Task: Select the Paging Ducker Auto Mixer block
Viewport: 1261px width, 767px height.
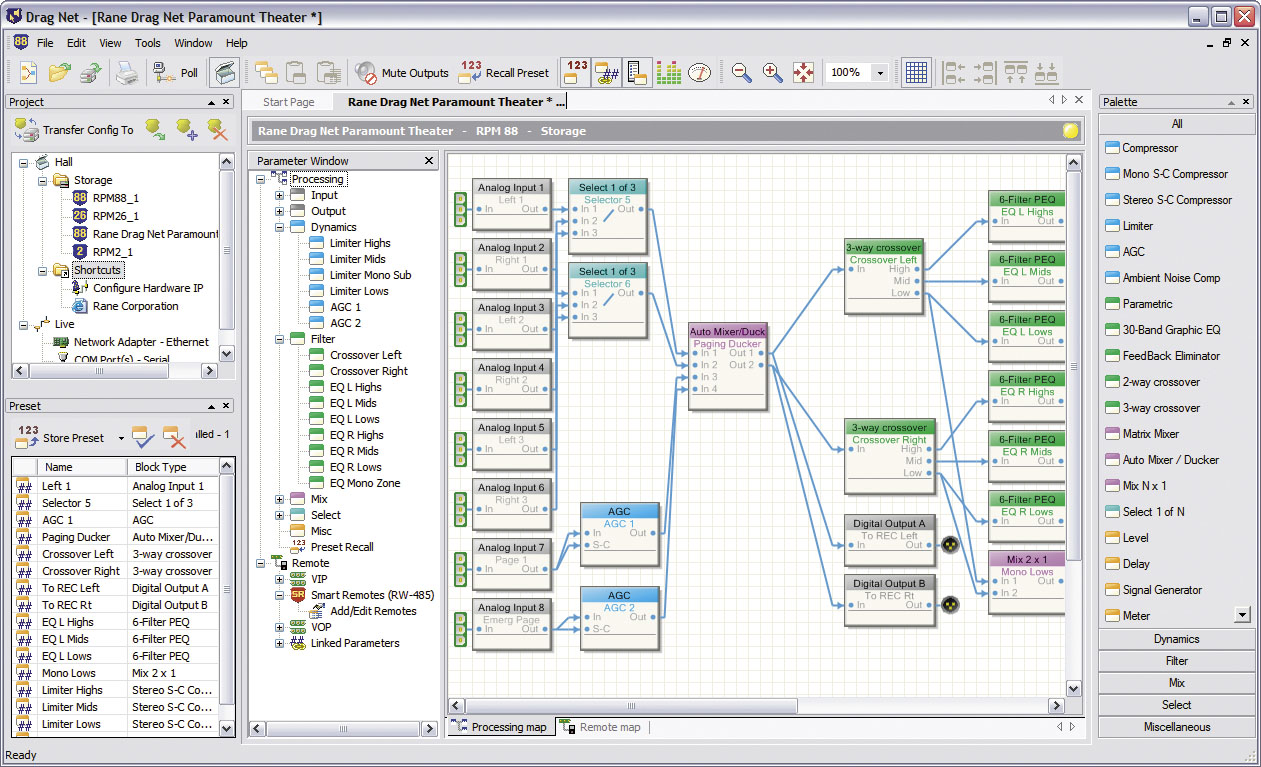Action: 727,366
